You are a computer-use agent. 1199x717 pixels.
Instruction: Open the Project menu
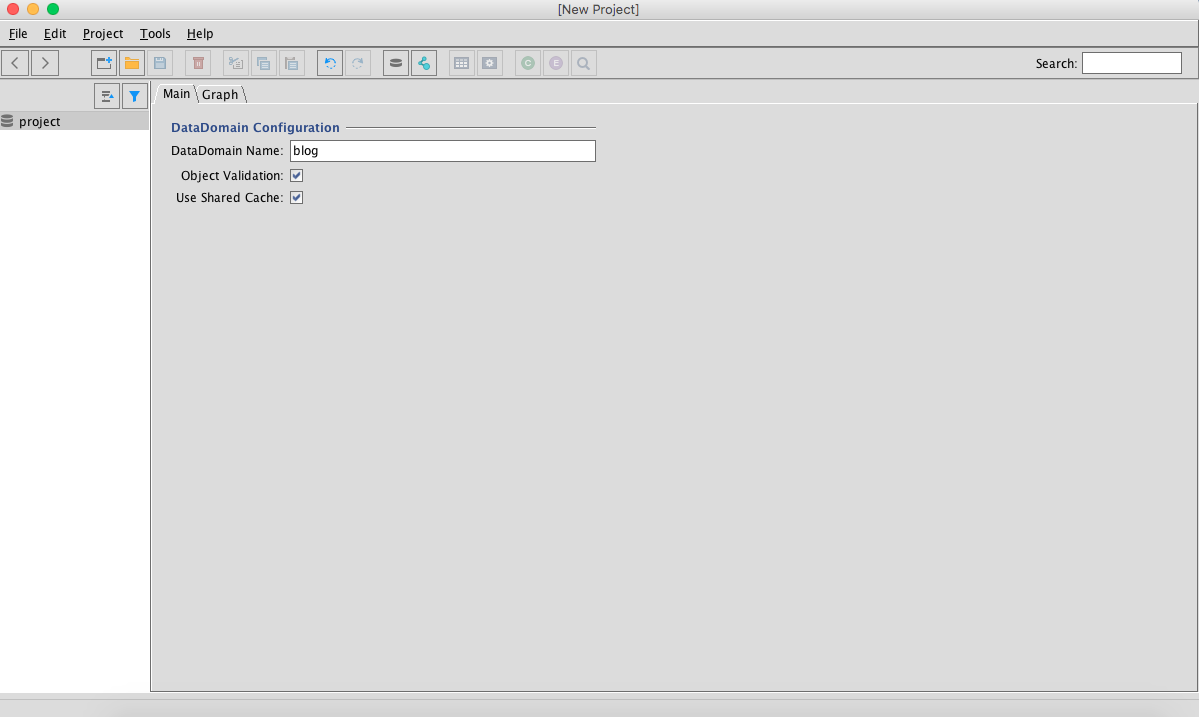(102, 34)
